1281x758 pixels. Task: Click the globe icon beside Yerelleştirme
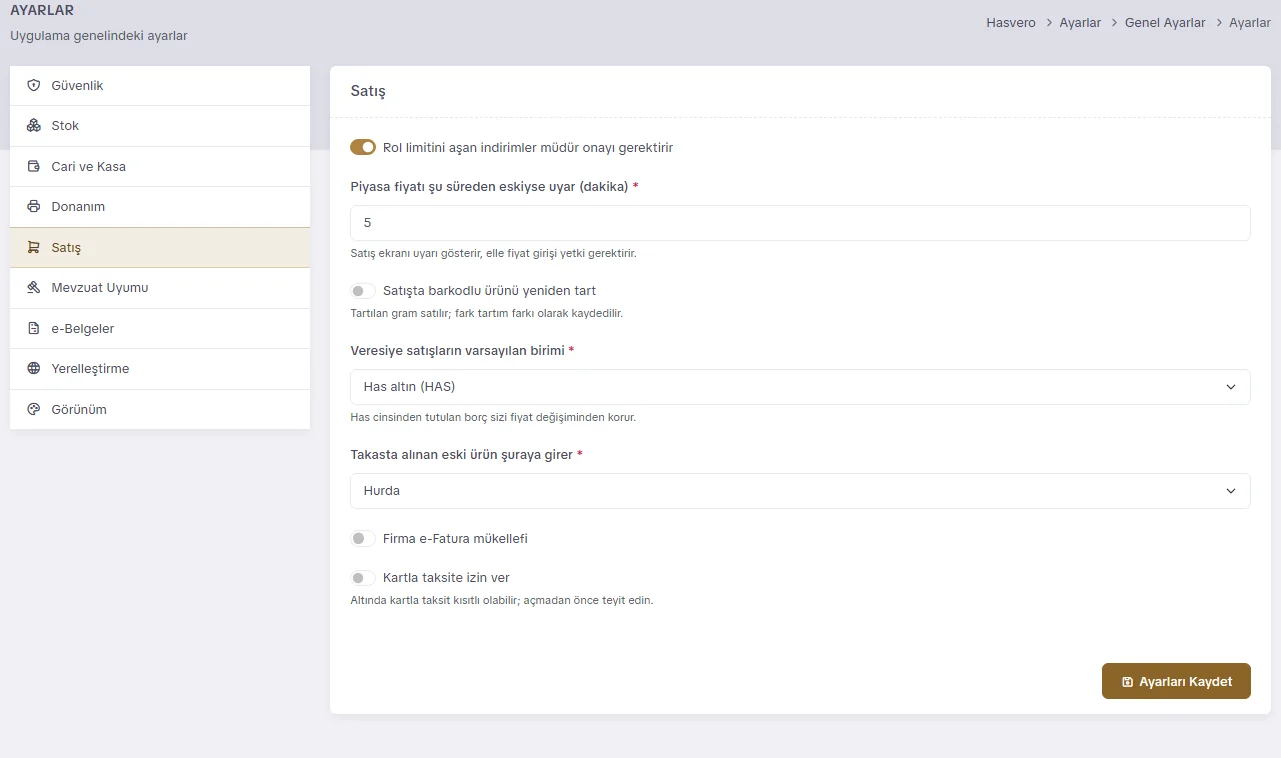pos(33,369)
